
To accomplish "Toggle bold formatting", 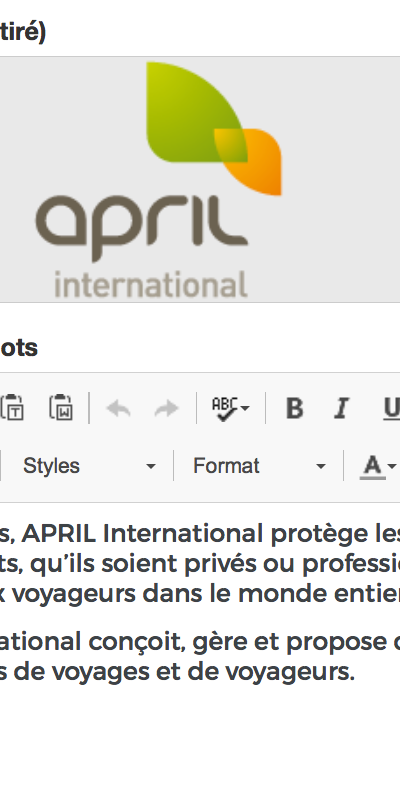I will pyautogui.click(x=294, y=408).
